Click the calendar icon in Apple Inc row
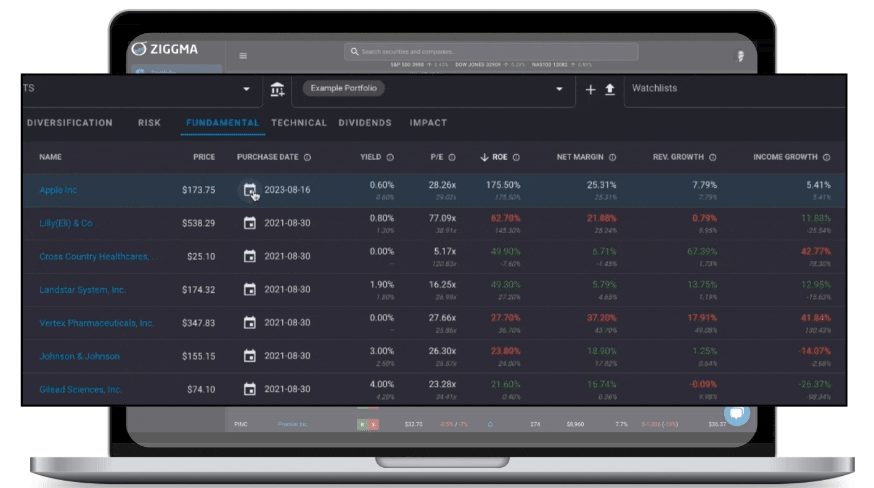The image size is (874, 488). 250,190
